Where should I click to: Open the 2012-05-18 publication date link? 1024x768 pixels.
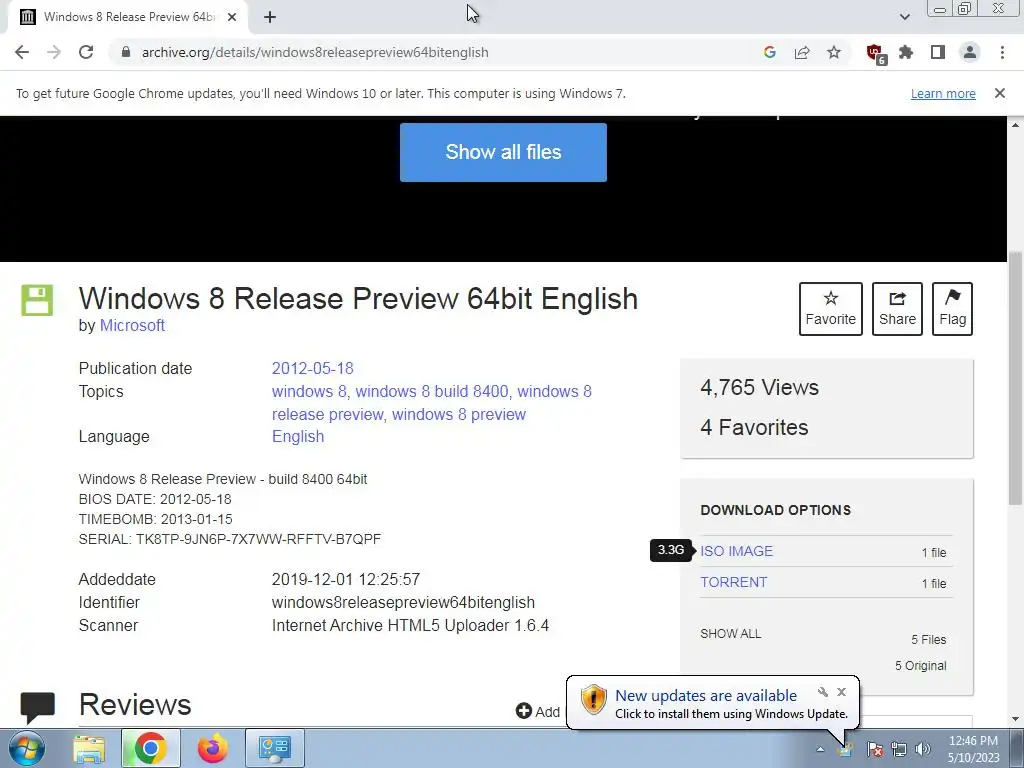[312, 368]
